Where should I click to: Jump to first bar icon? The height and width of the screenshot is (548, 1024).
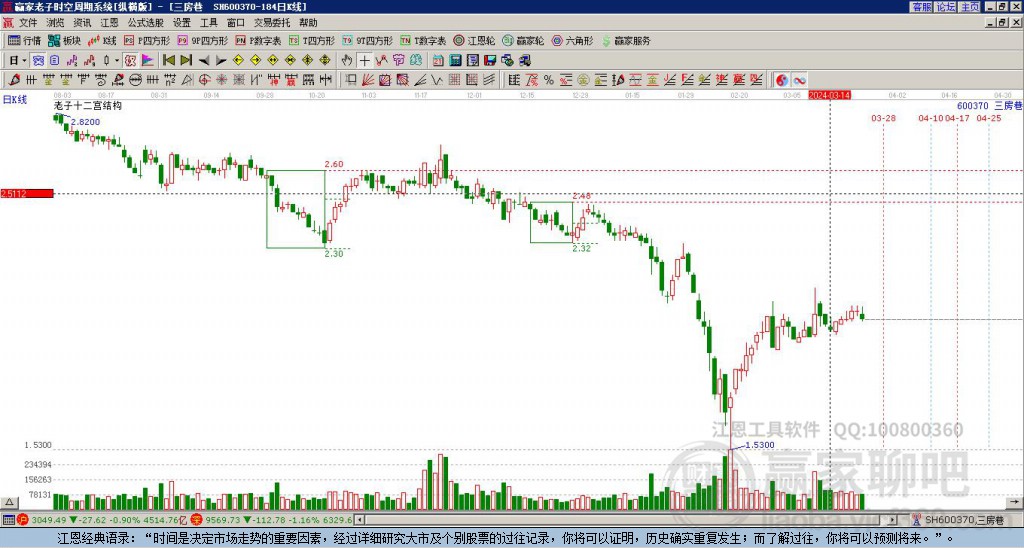coord(169,60)
